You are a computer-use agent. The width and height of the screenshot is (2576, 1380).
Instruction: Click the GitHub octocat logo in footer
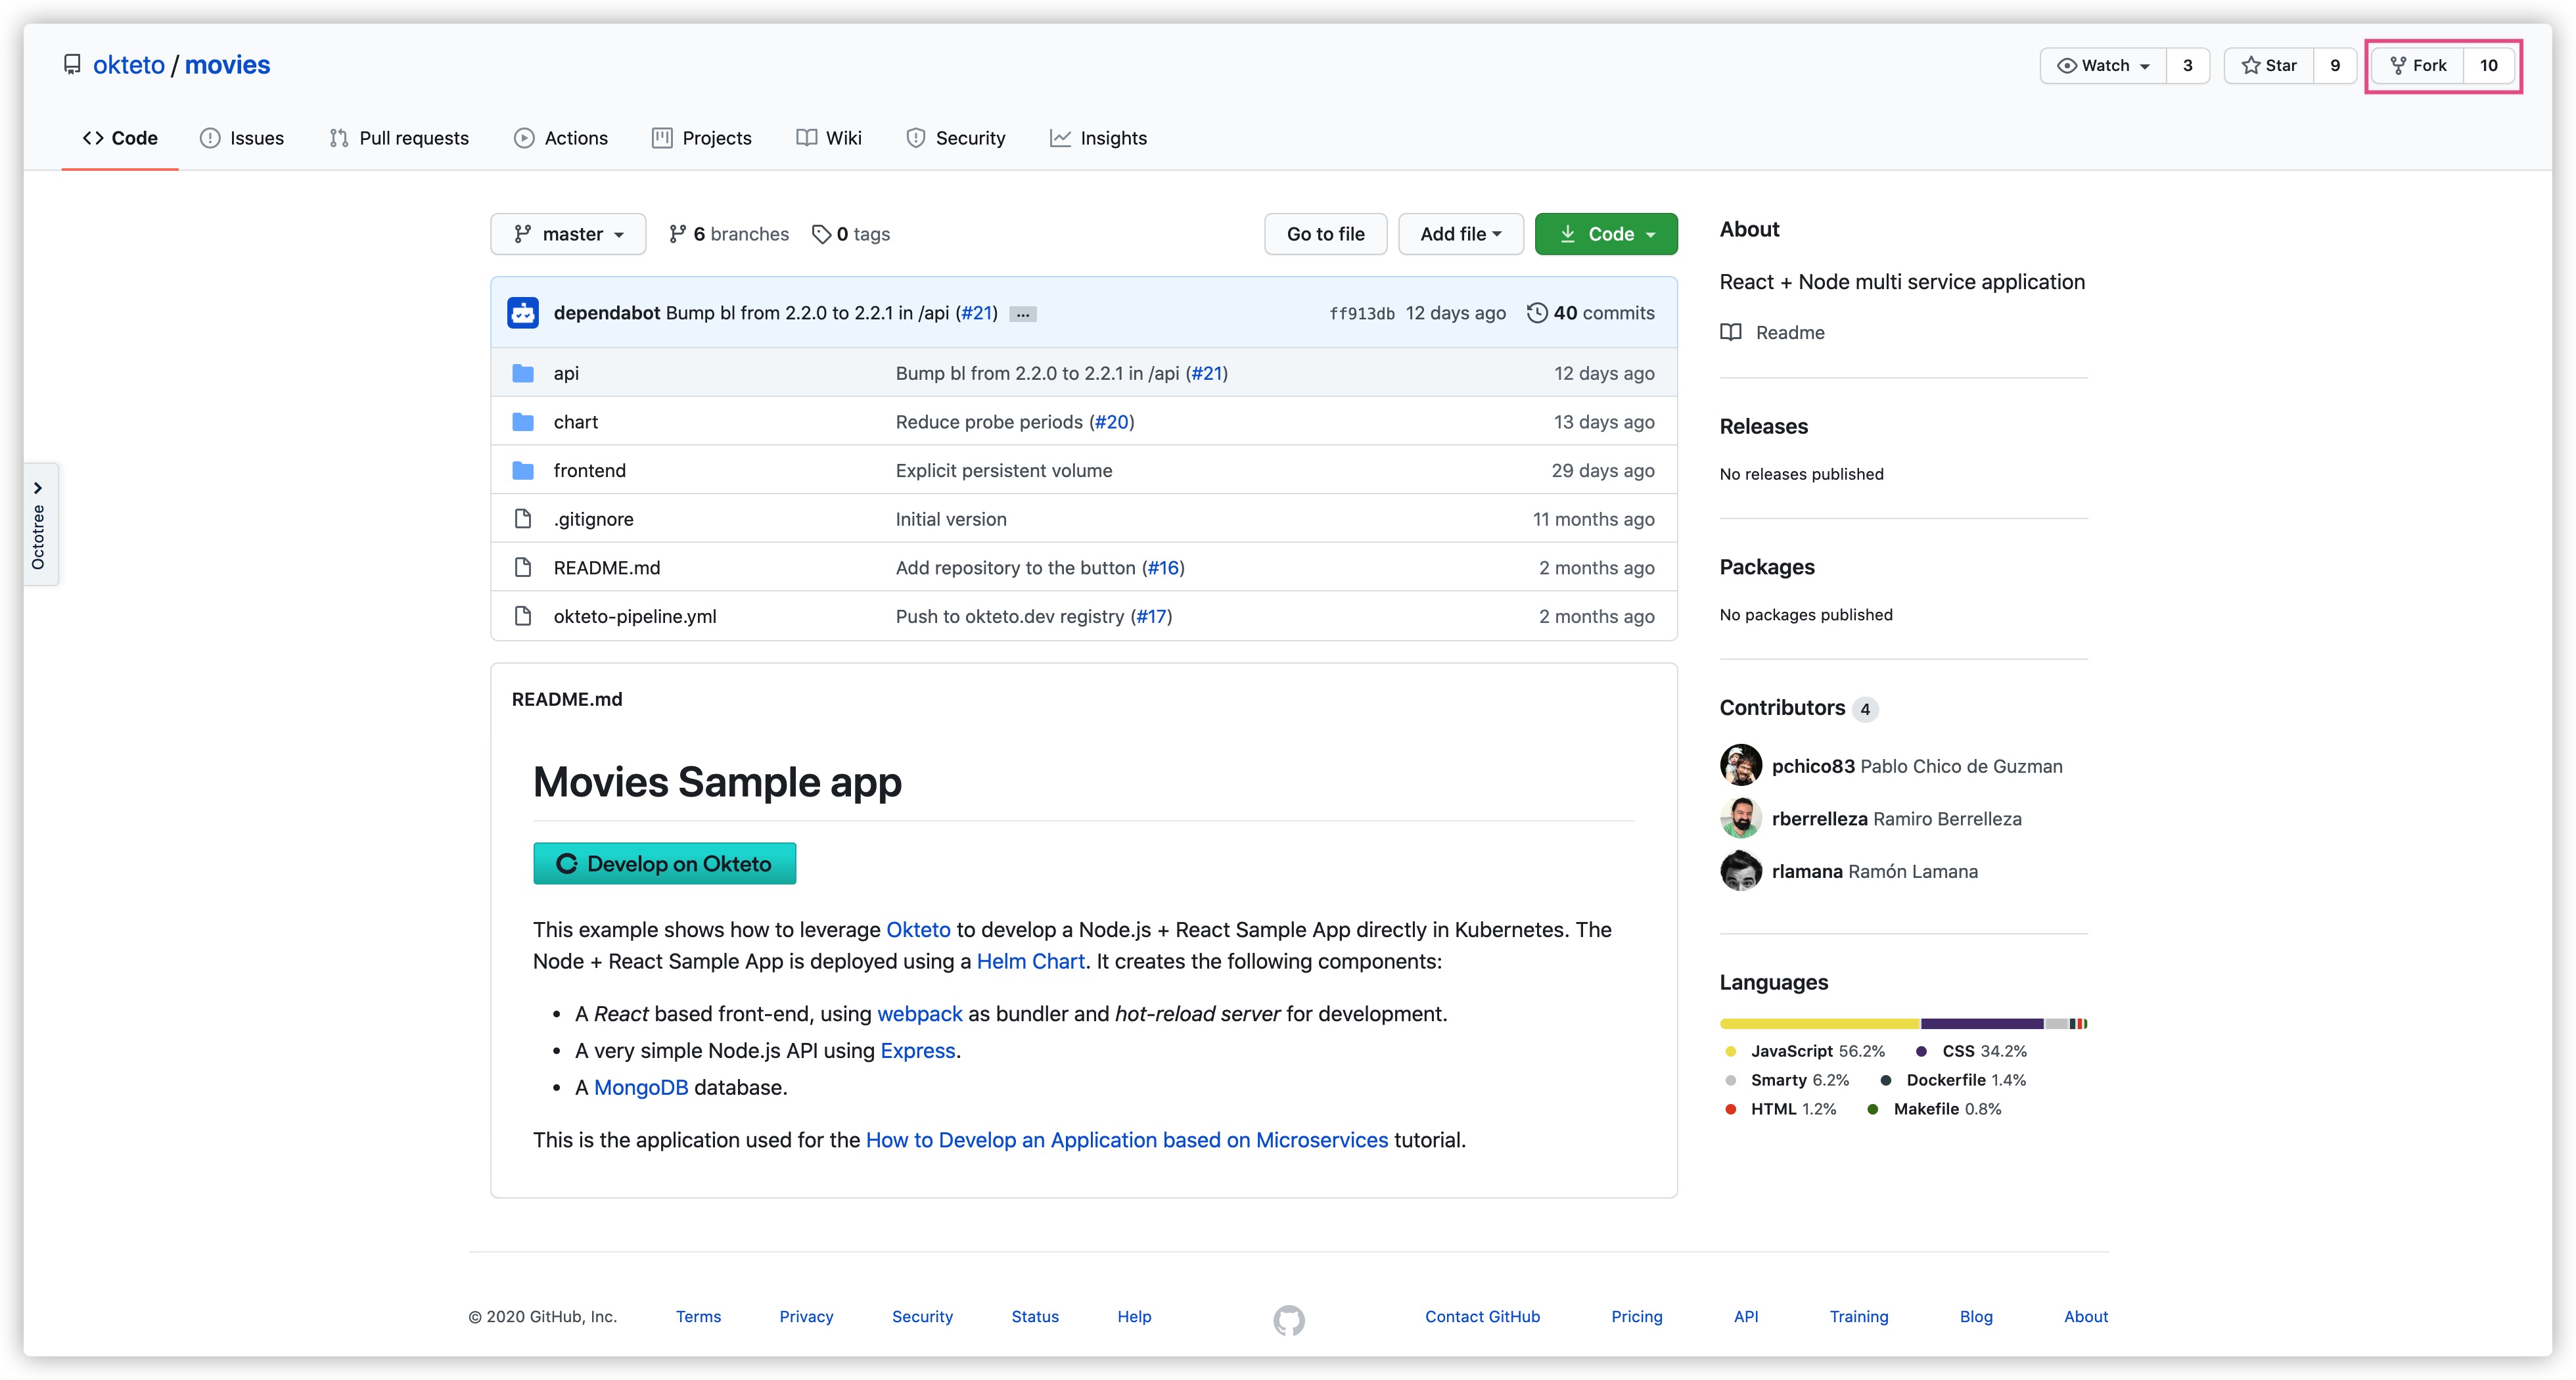point(1289,1320)
